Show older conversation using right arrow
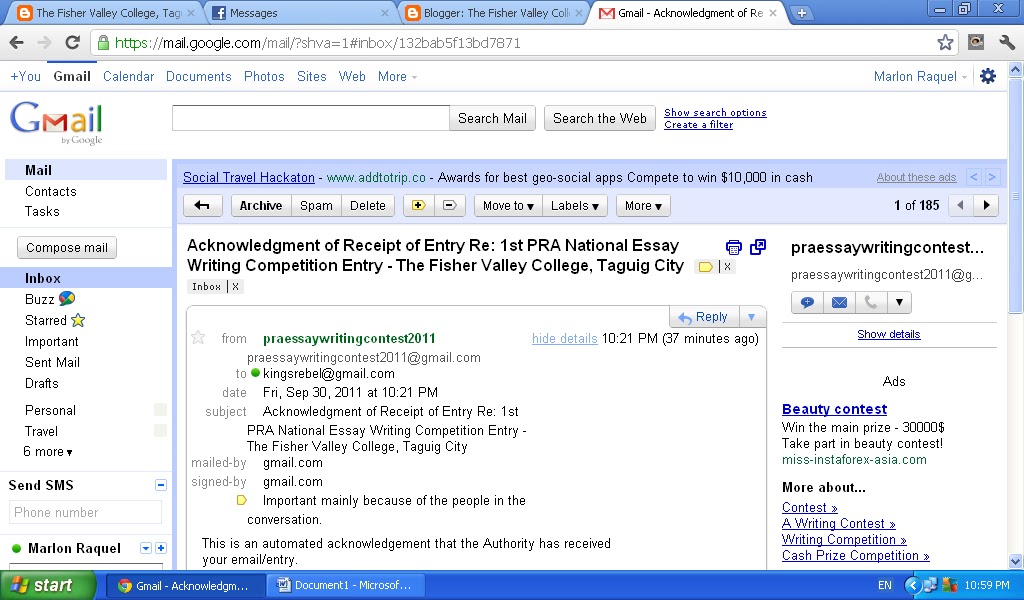This screenshot has height=600, width=1024. (986, 206)
